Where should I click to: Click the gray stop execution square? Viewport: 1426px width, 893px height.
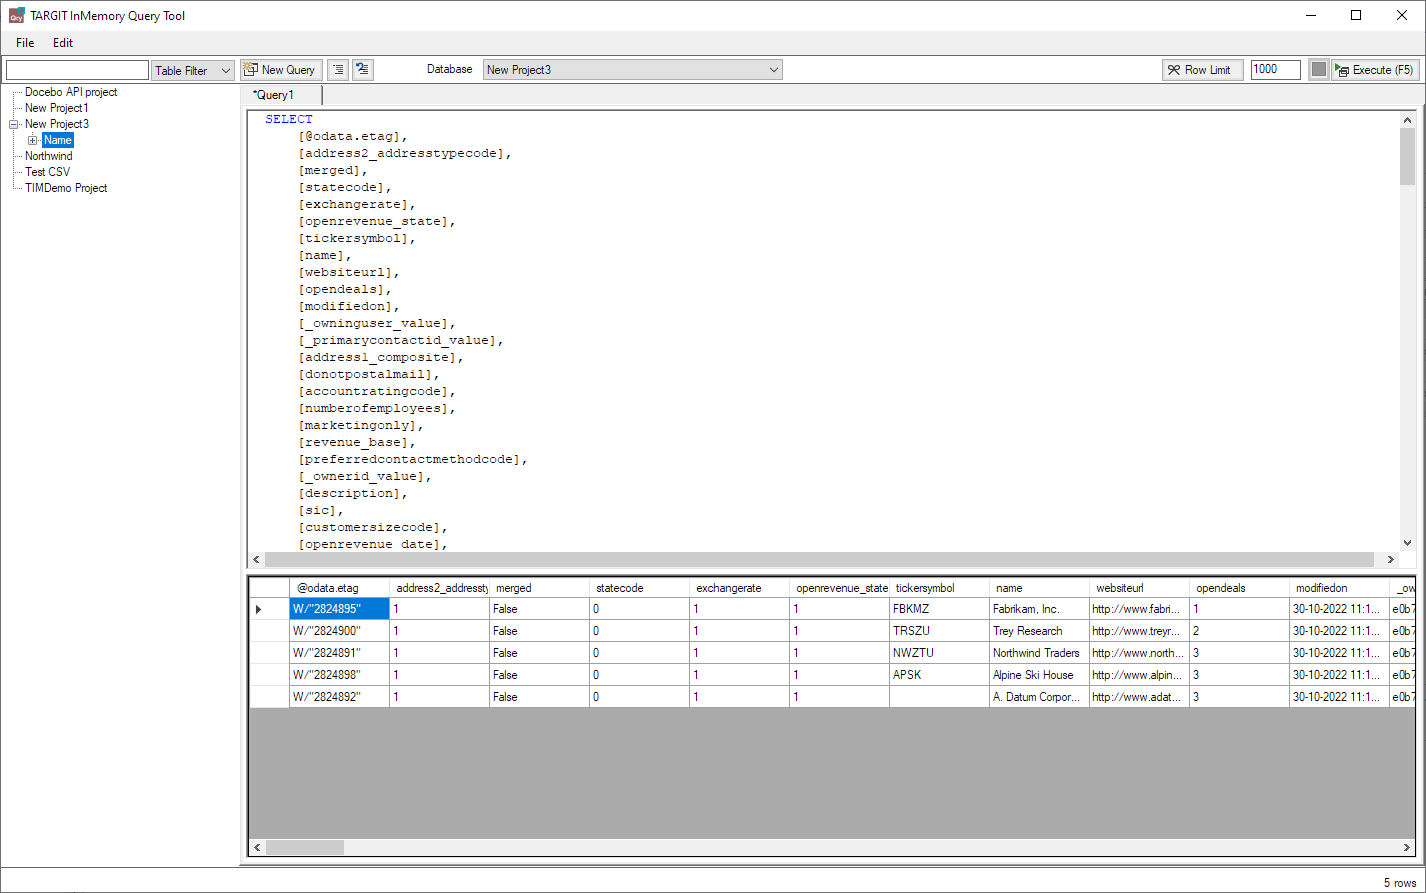[1319, 70]
